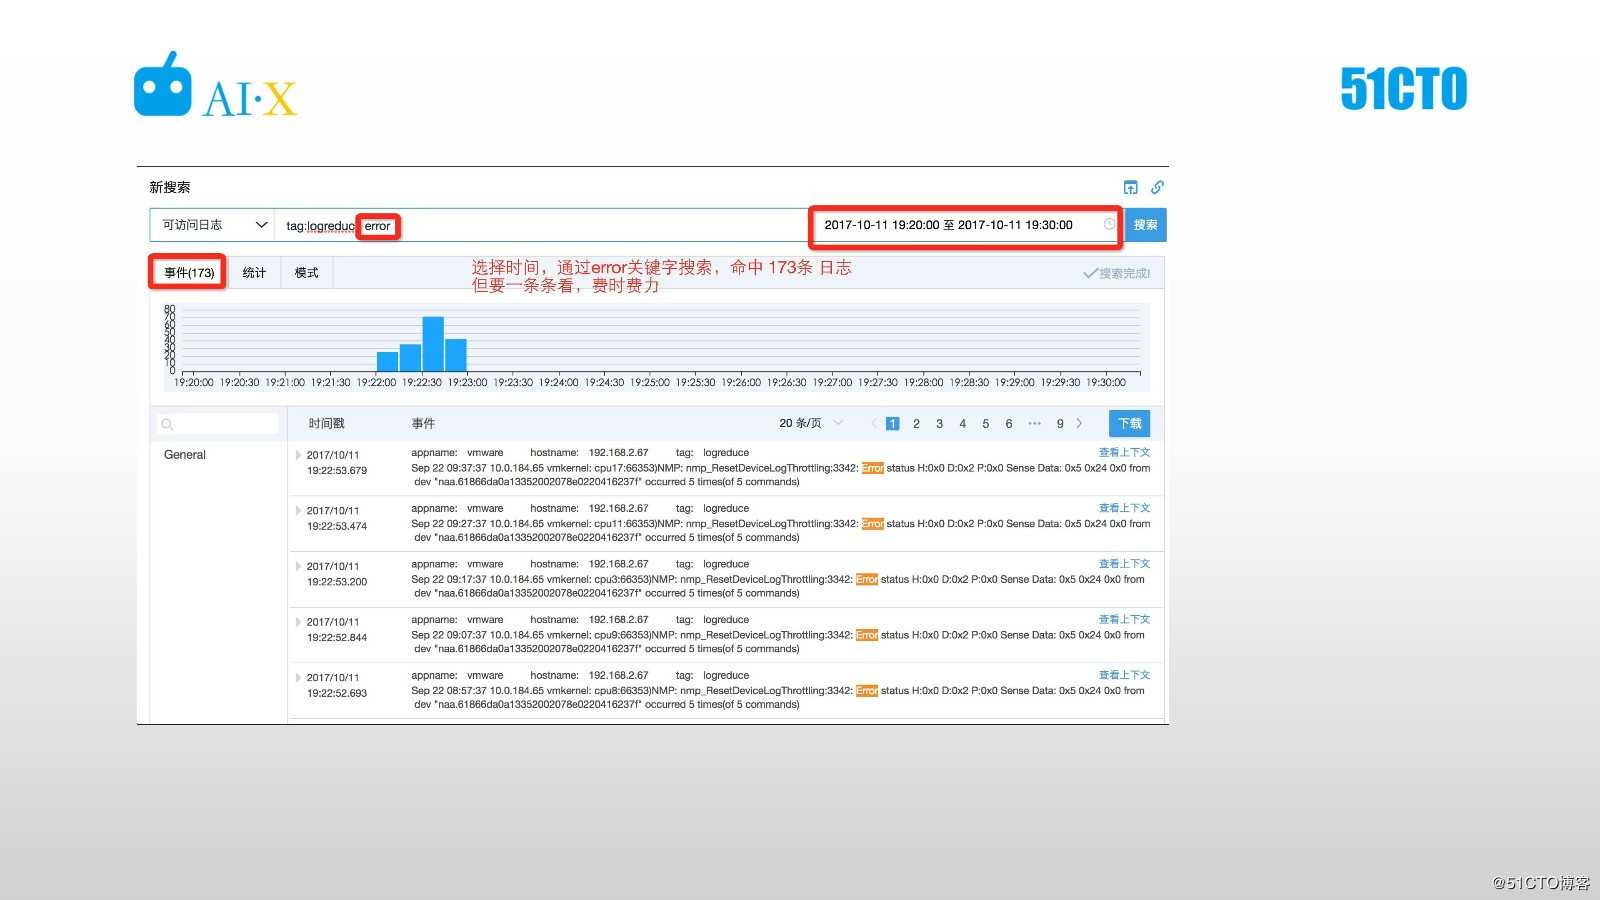Click the highlighted Error in the cpu3 log line

(867, 579)
